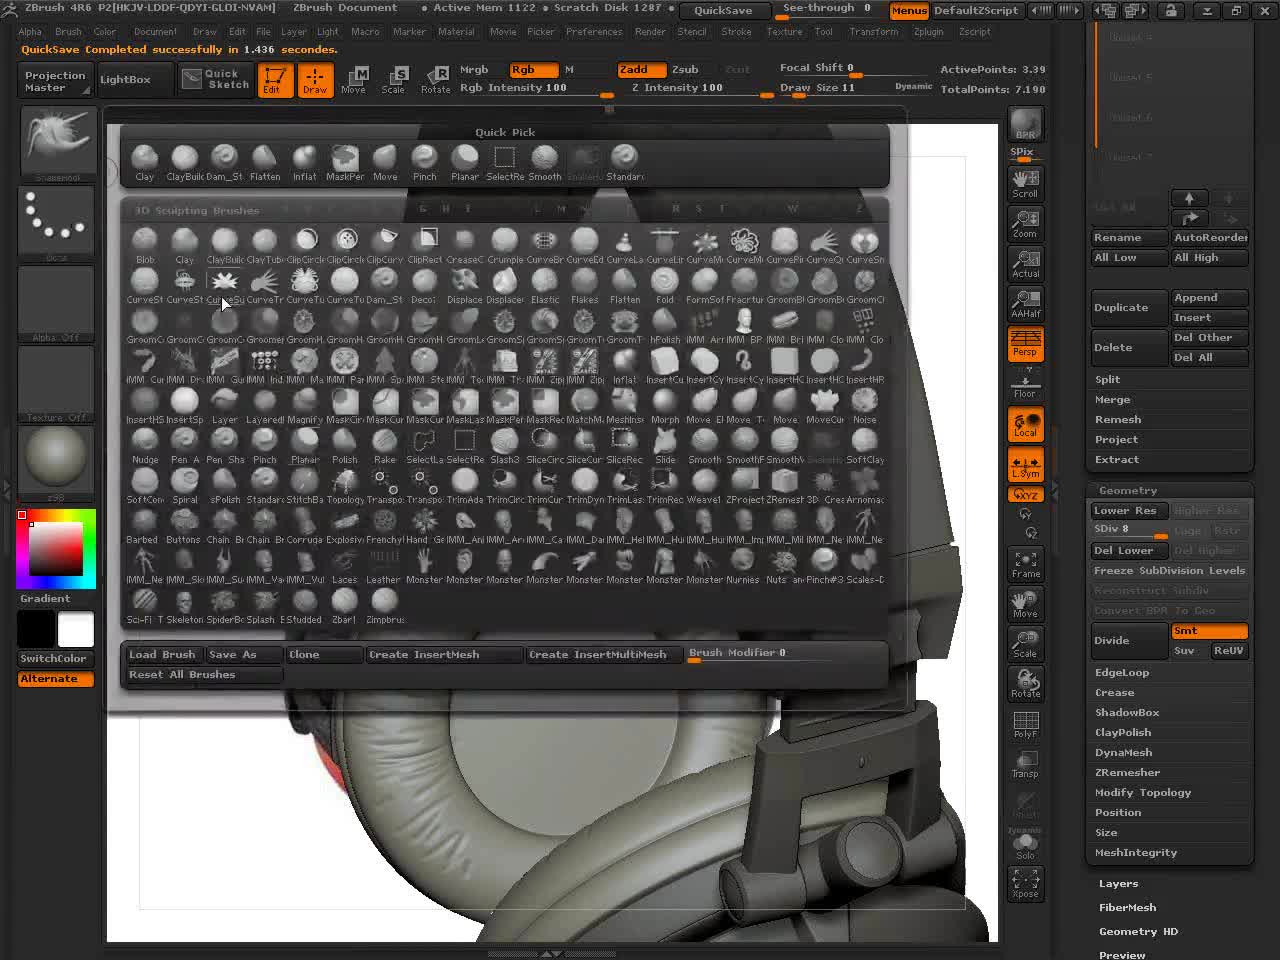Expand the Geometry HD subpalette
This screenshot has width=1280, height=960.
1138,931
